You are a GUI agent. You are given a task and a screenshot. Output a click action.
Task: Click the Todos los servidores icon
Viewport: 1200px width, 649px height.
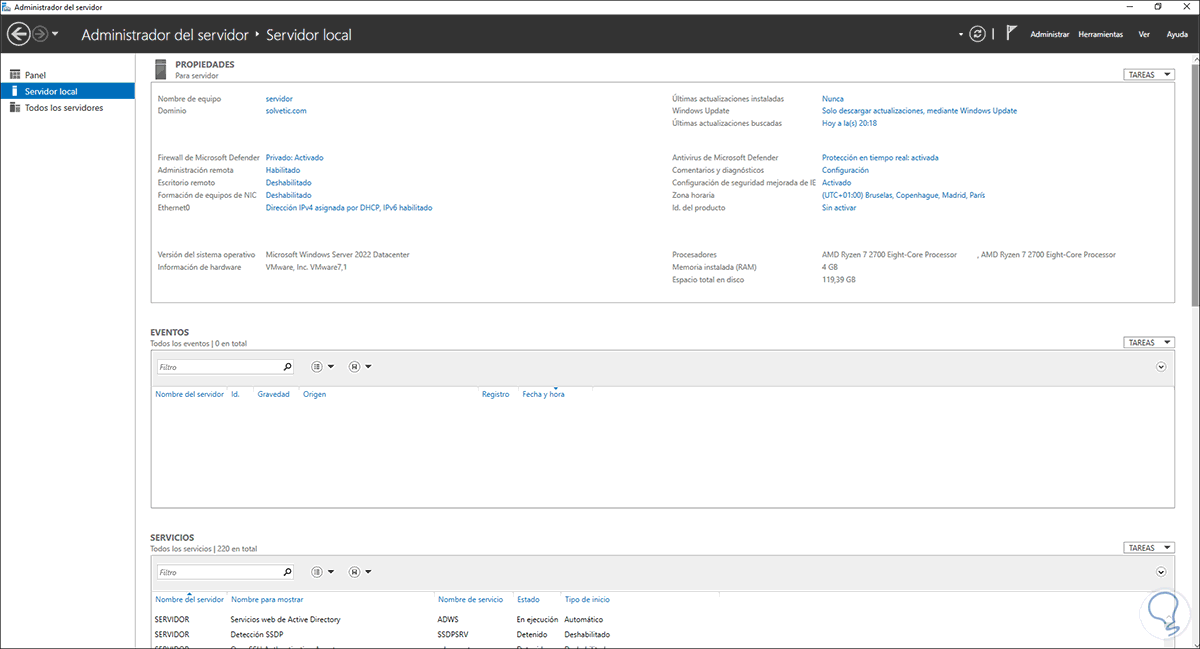pos(15,108)
